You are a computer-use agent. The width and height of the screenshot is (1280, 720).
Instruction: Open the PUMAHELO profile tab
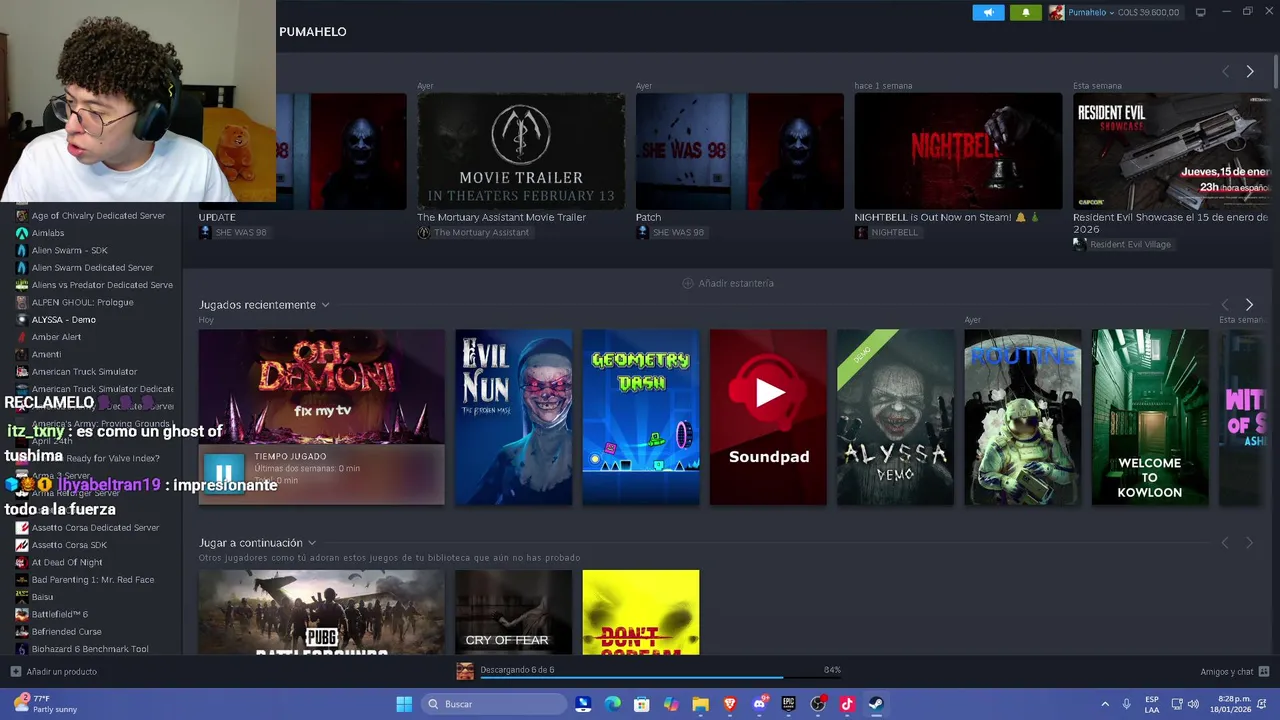[313, 32]
